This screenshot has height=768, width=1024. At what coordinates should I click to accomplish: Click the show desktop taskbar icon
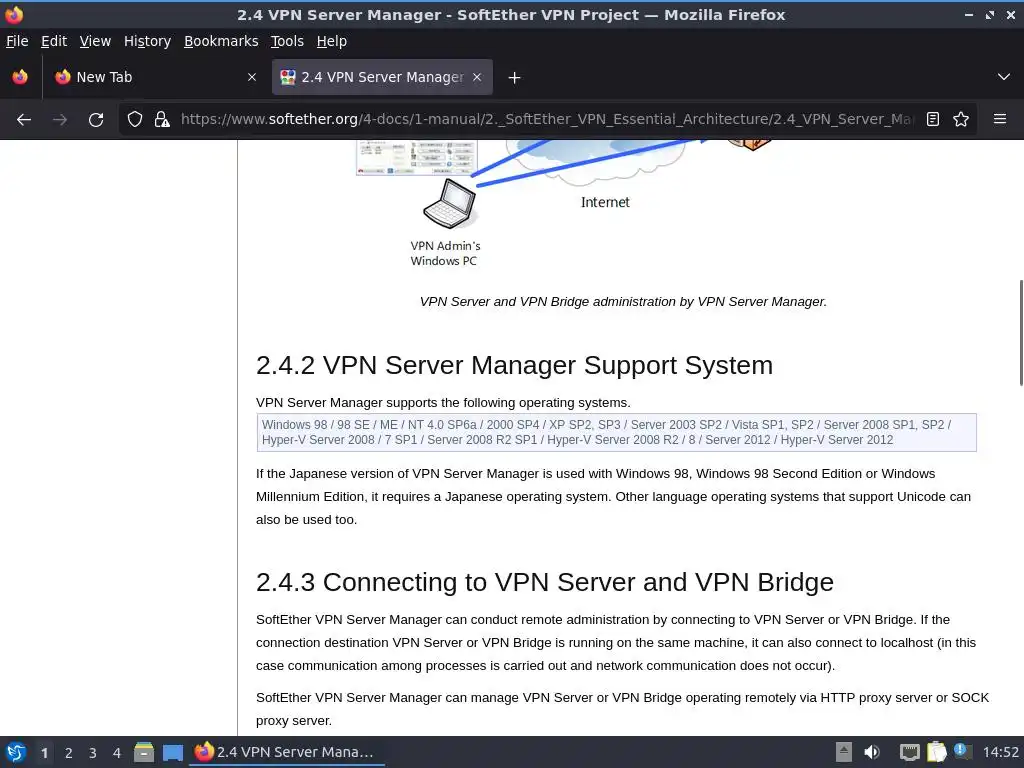click(x=172, y=752)
